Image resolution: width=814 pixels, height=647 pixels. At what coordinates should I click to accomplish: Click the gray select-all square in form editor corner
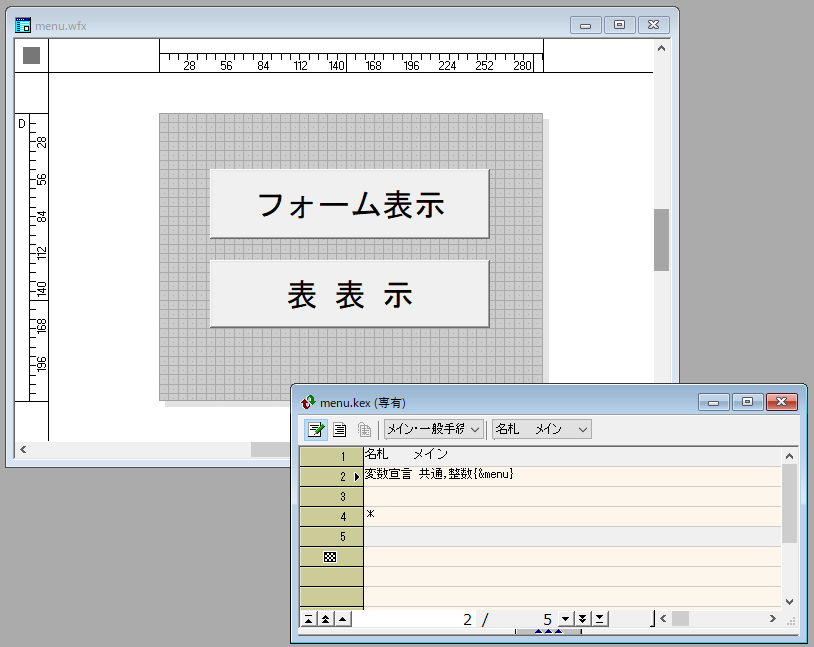coord(32,56)
